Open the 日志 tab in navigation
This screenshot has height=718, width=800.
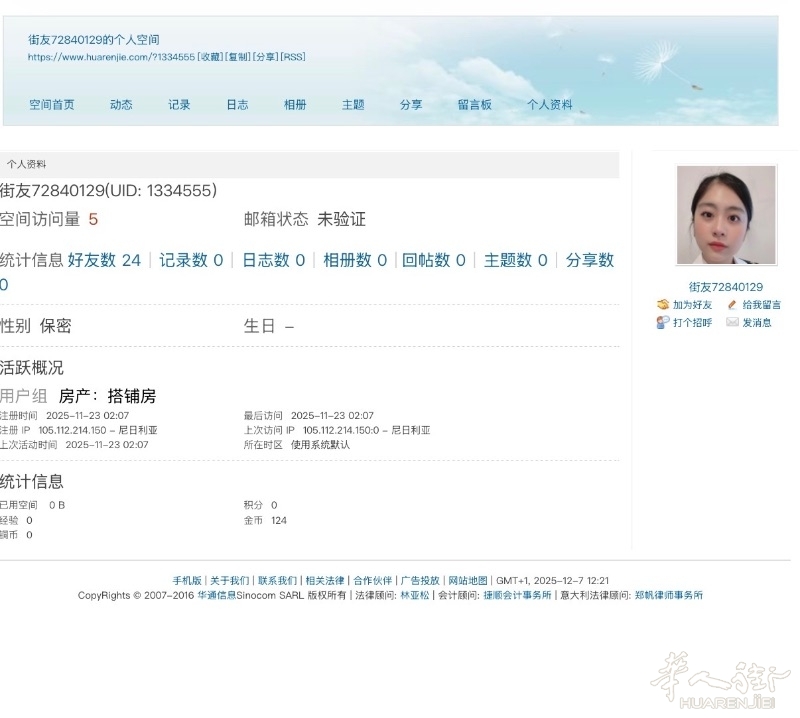[x=237, y=104]
